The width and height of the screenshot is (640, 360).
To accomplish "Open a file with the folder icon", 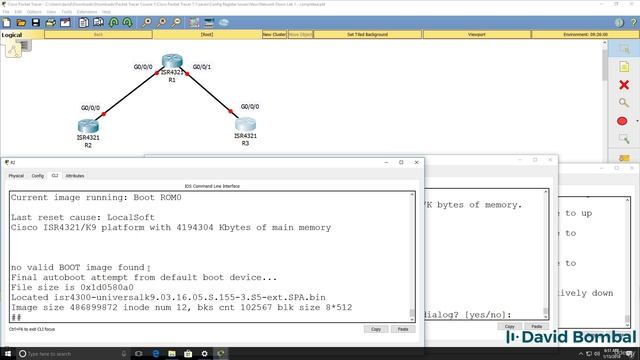I will point(21,23).
